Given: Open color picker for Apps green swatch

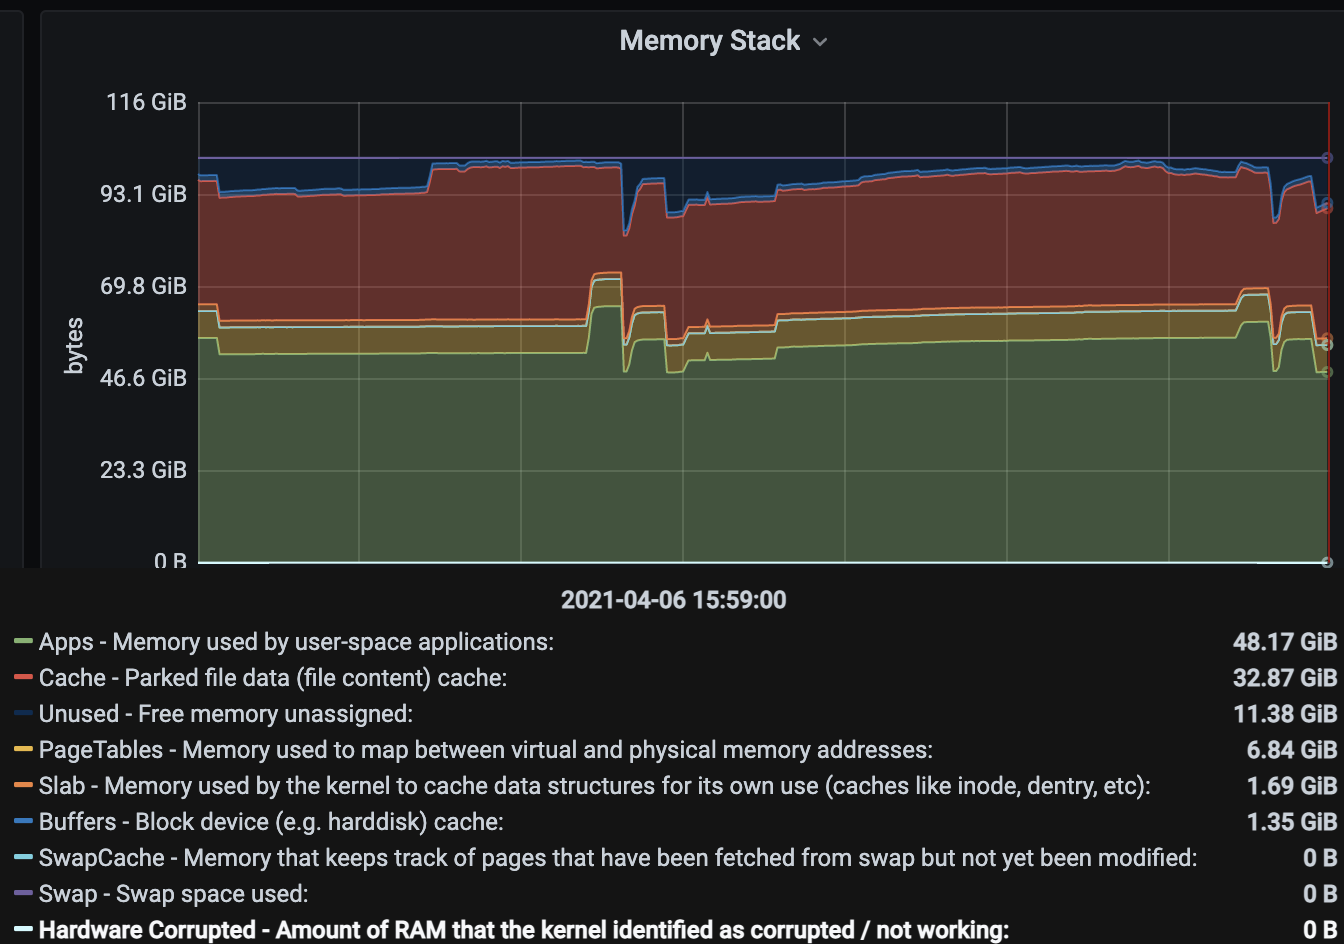Looking at the screenshot, I should point(23,642).
